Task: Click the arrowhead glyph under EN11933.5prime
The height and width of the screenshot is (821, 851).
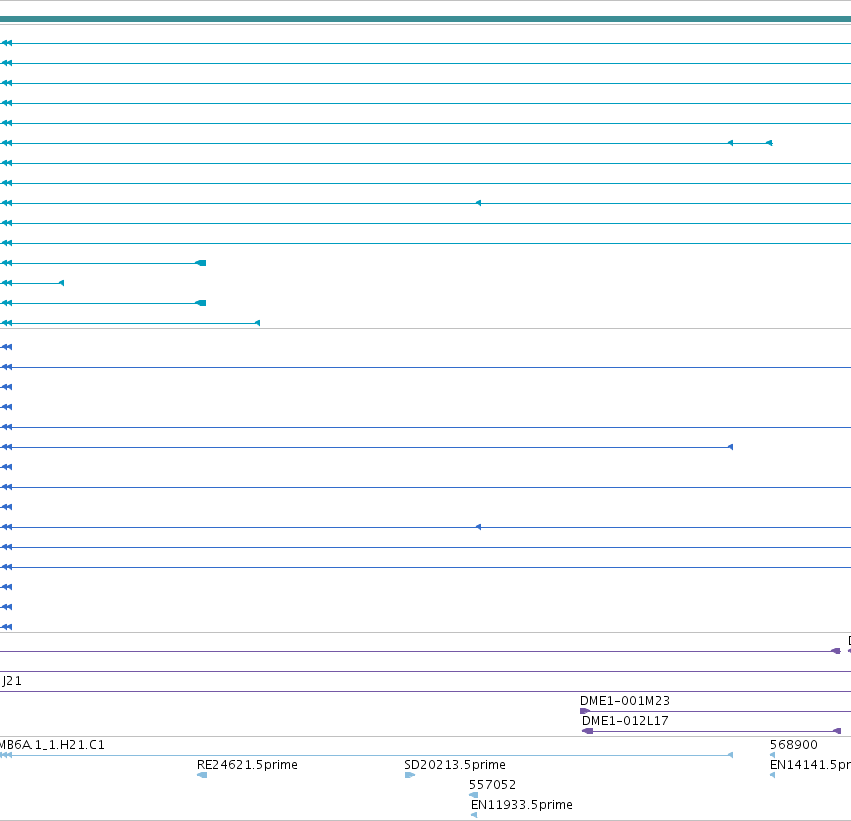Action: [x=474, y=815]
